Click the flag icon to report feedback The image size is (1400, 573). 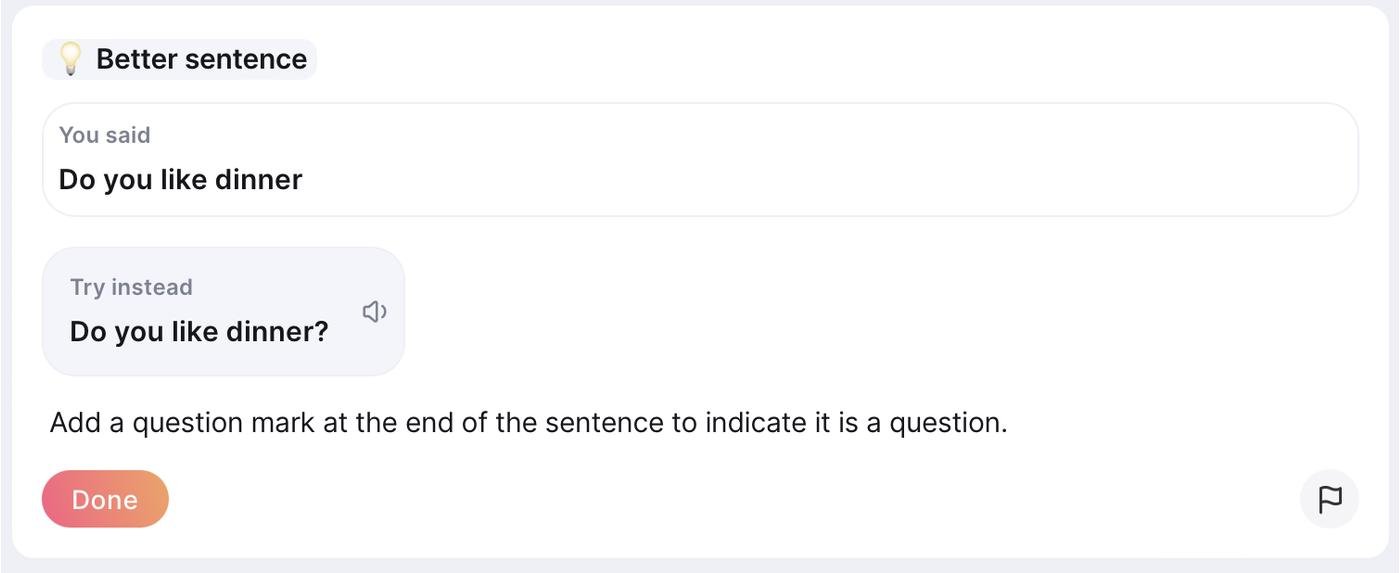[1329, 499]
